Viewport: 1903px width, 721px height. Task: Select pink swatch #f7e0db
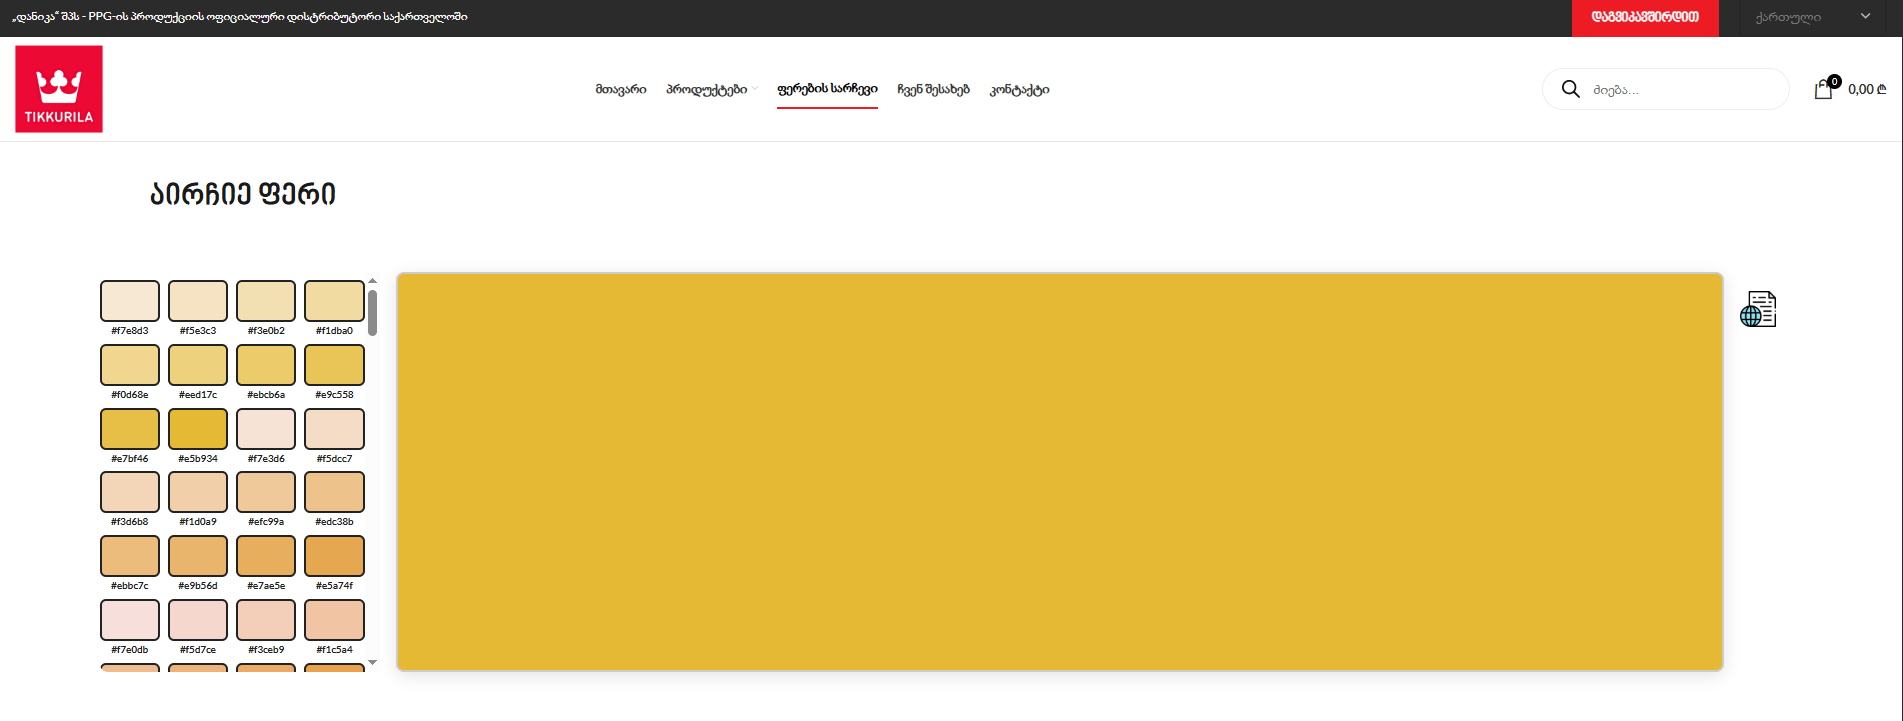(130, 620)
